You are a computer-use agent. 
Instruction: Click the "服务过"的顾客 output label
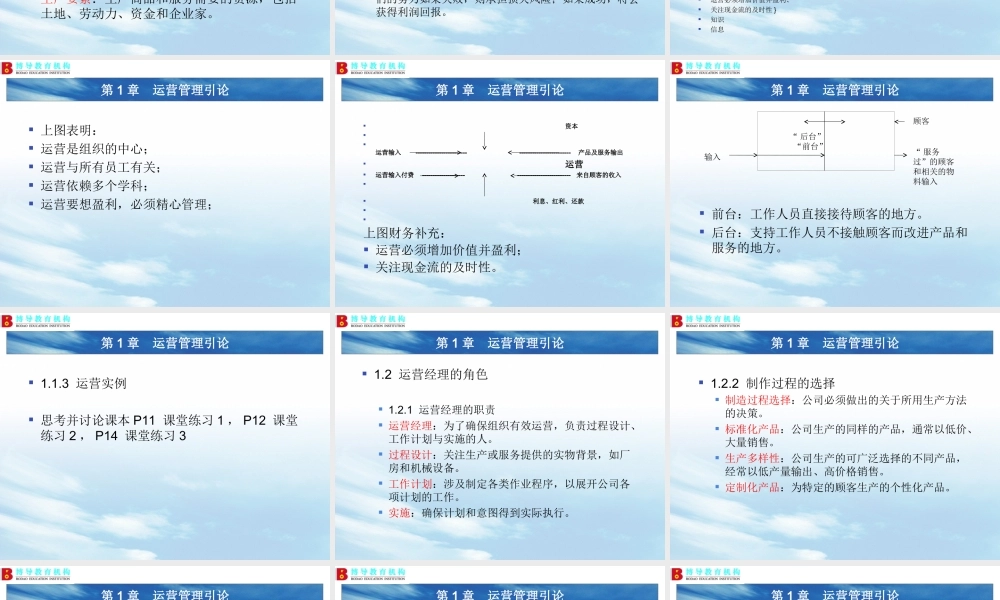coord(934,166)
